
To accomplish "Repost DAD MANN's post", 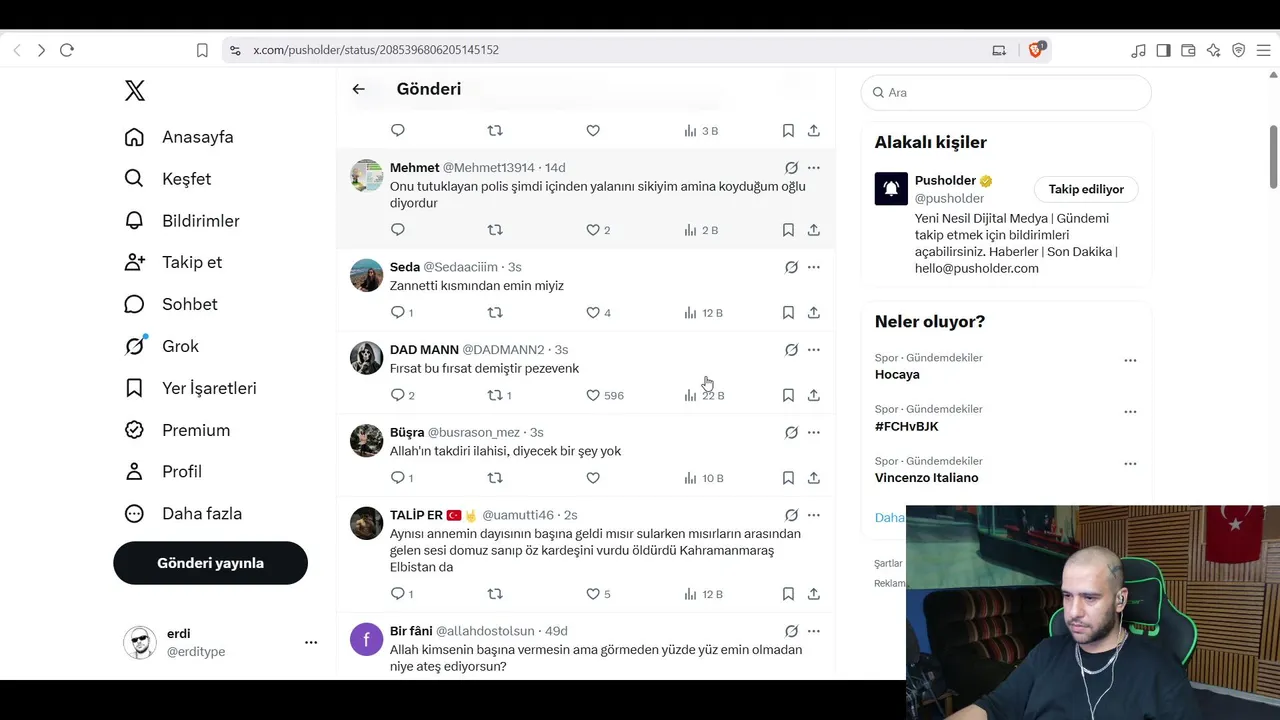I will tap(494, 396).
